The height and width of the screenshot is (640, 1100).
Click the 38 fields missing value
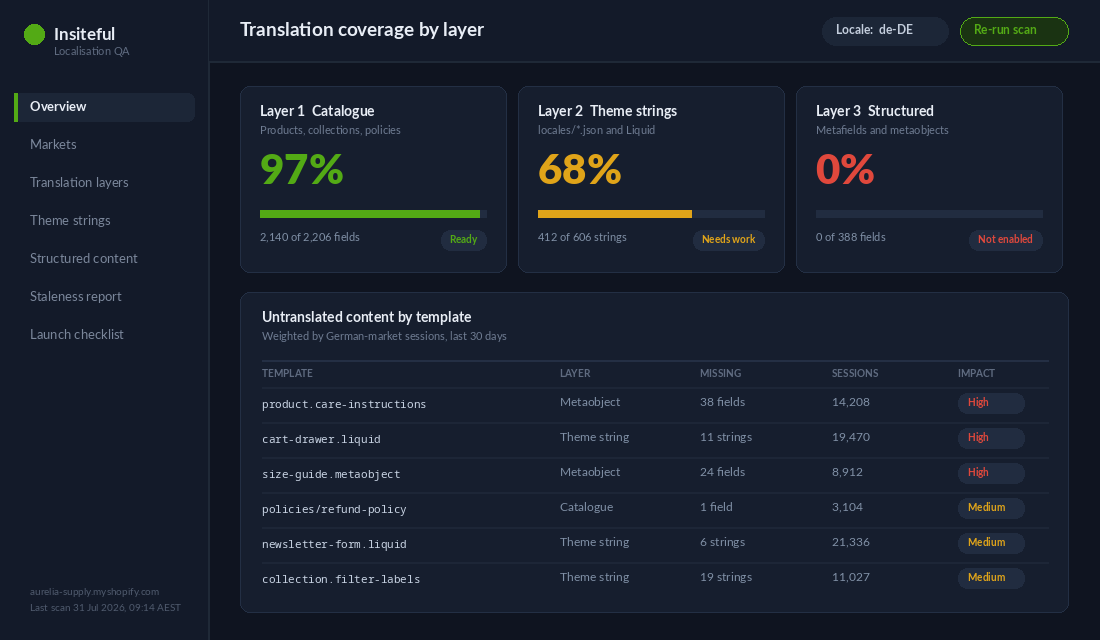coord(723,402)
